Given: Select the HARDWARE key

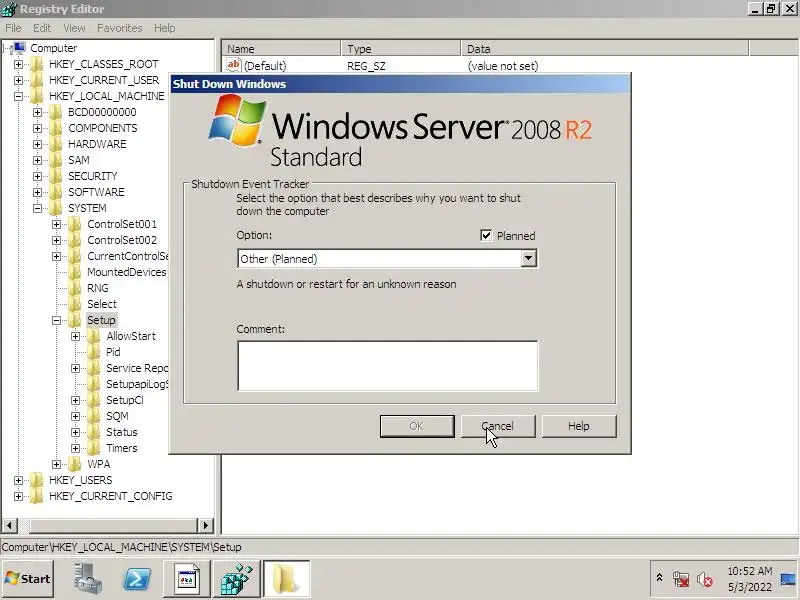Looking at the screenshot, I should pyautogui.click(x=97, y=144).
